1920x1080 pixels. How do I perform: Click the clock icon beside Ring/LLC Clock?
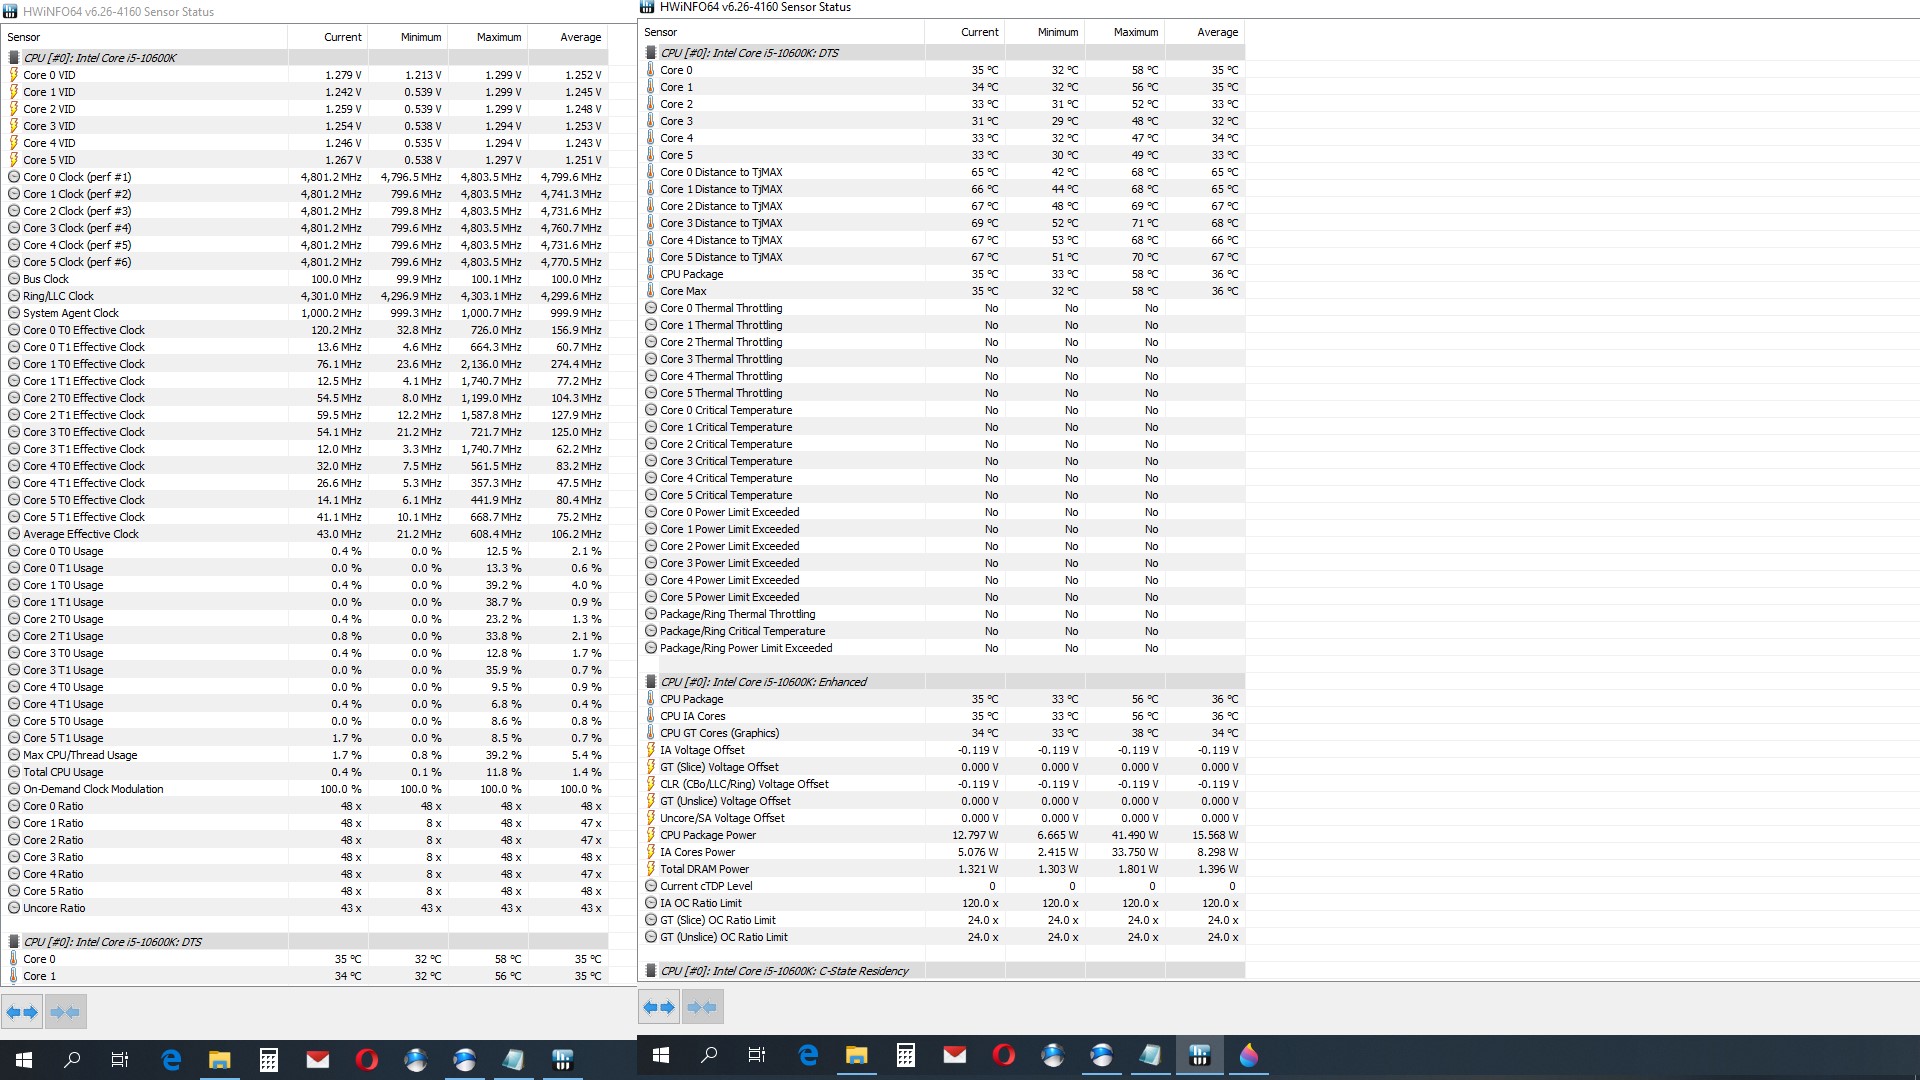click(x=14, y=296)
